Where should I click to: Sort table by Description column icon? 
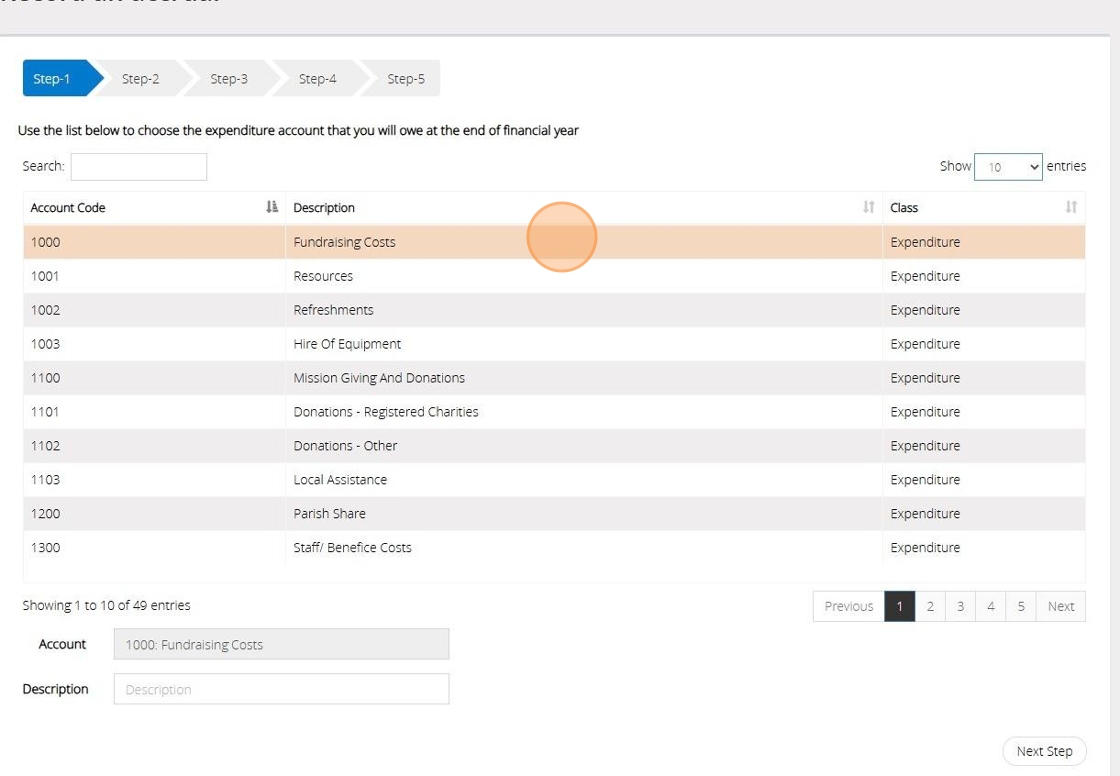point(868,208)
